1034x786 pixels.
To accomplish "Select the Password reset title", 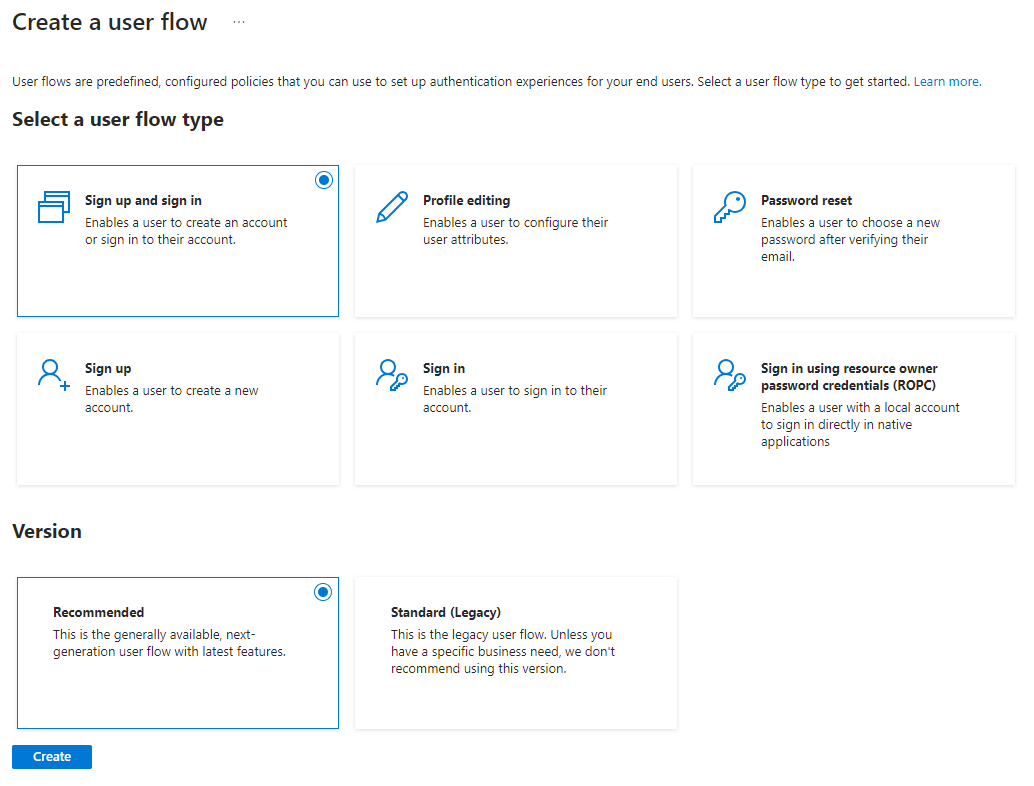I will tap(806, 200).
